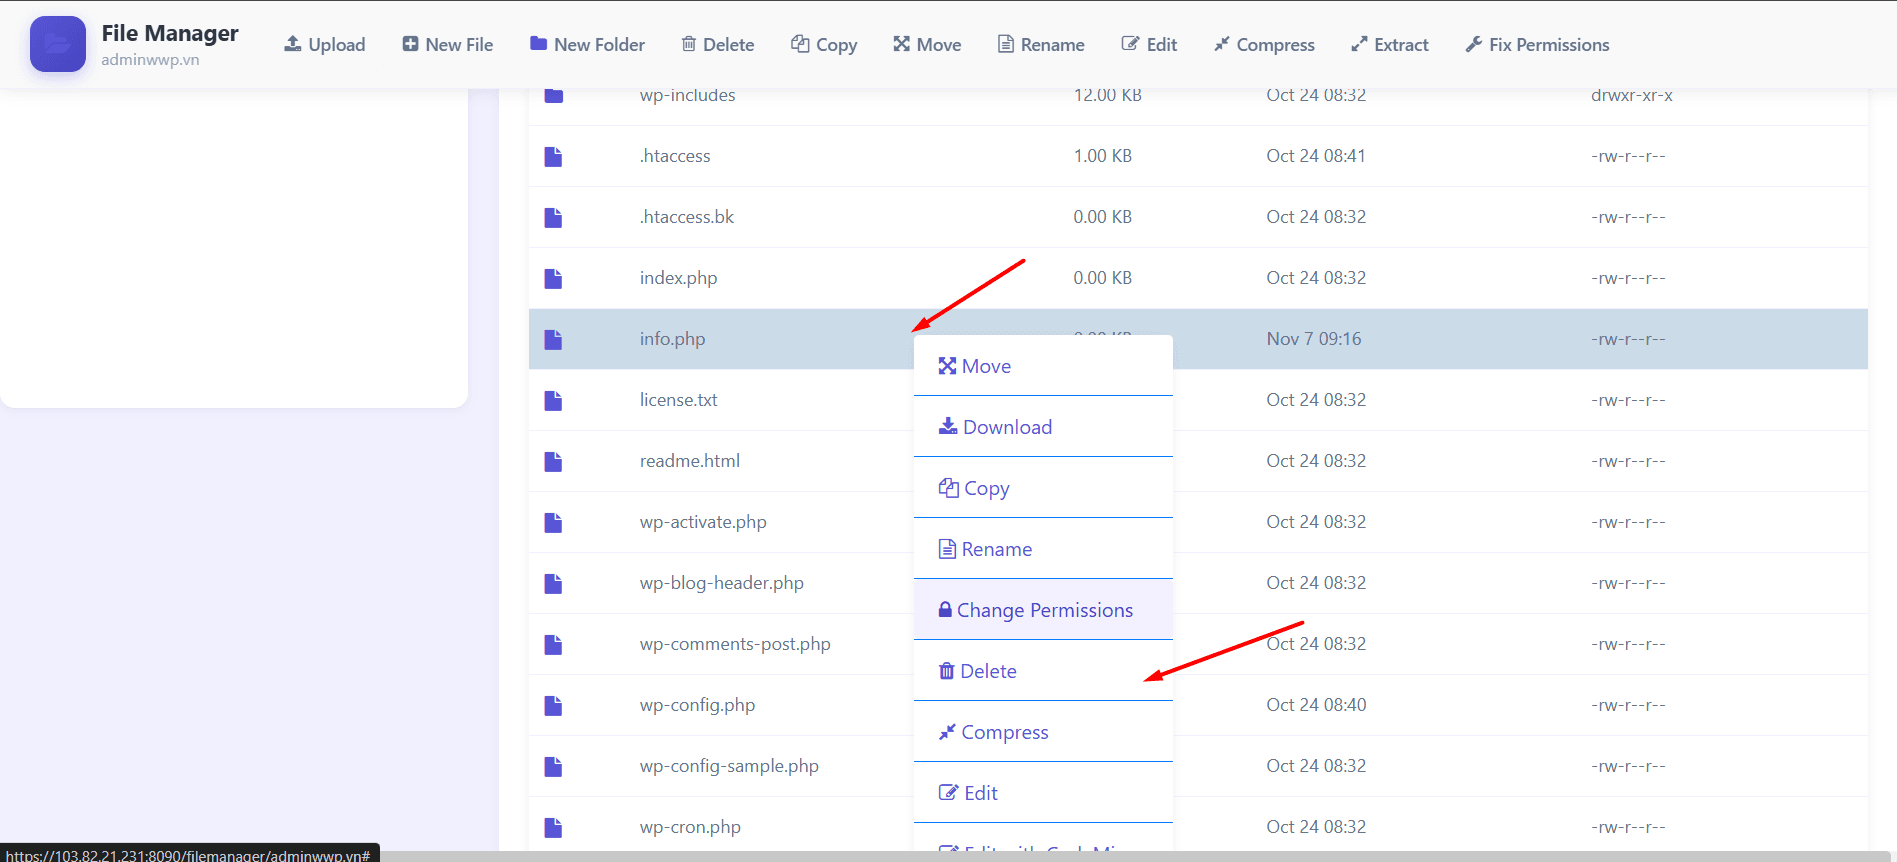The image size is (1897, 862).
Task: Select the .htaccess file row
Action: pyautogui.click(x=675, y=156)
